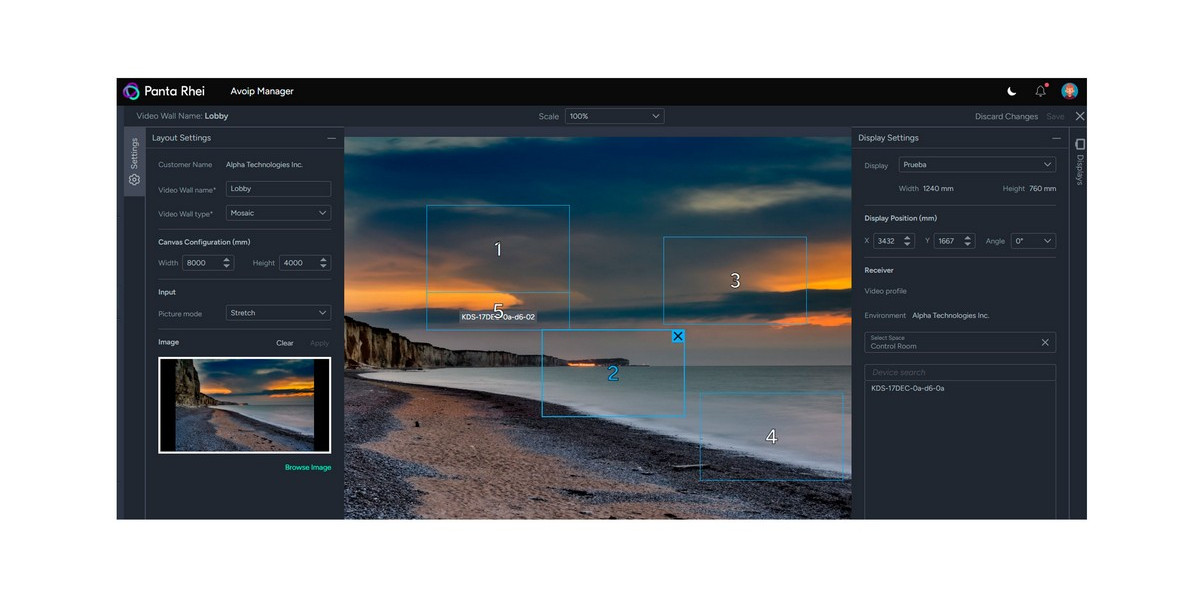Click the Device search field
Viewport: 1200px width, 600px height.
[959, 372]
